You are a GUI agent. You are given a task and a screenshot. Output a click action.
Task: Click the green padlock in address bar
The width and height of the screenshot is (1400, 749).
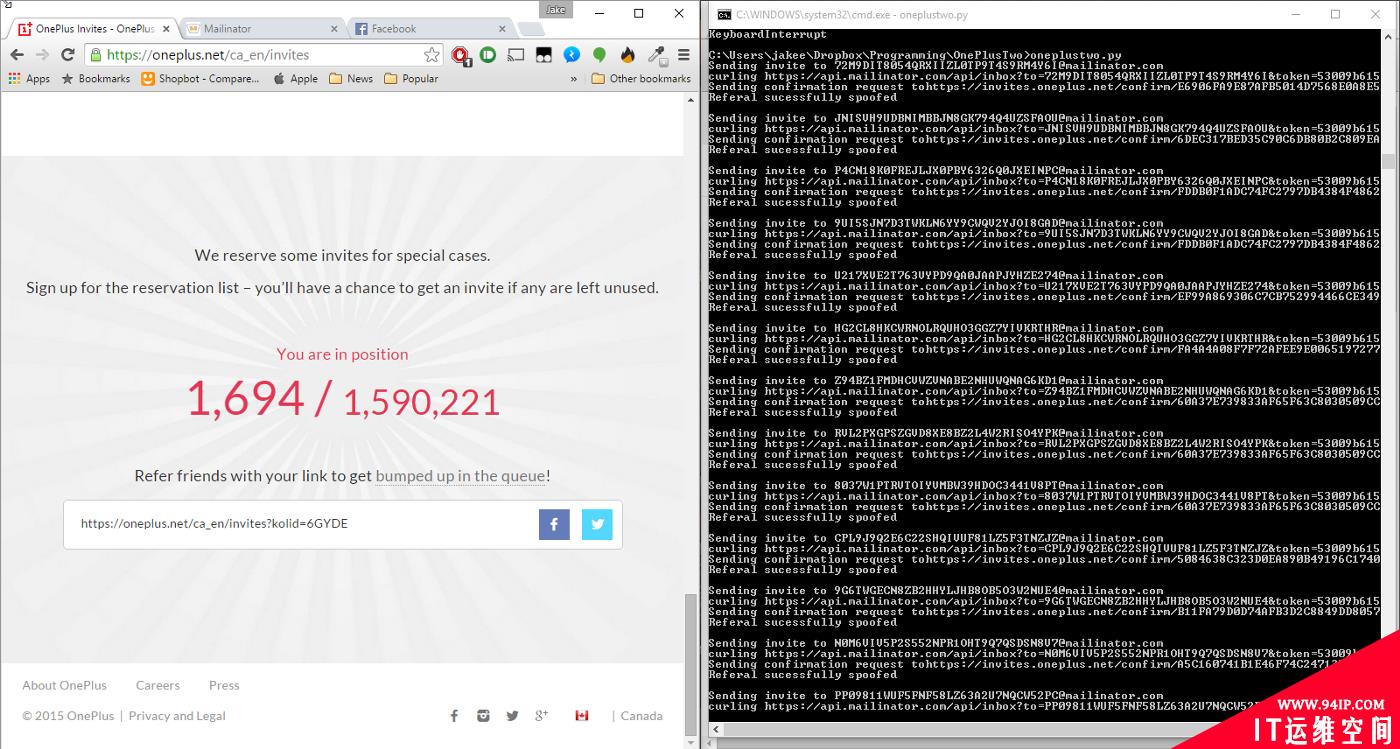click(x=95, y=55)
